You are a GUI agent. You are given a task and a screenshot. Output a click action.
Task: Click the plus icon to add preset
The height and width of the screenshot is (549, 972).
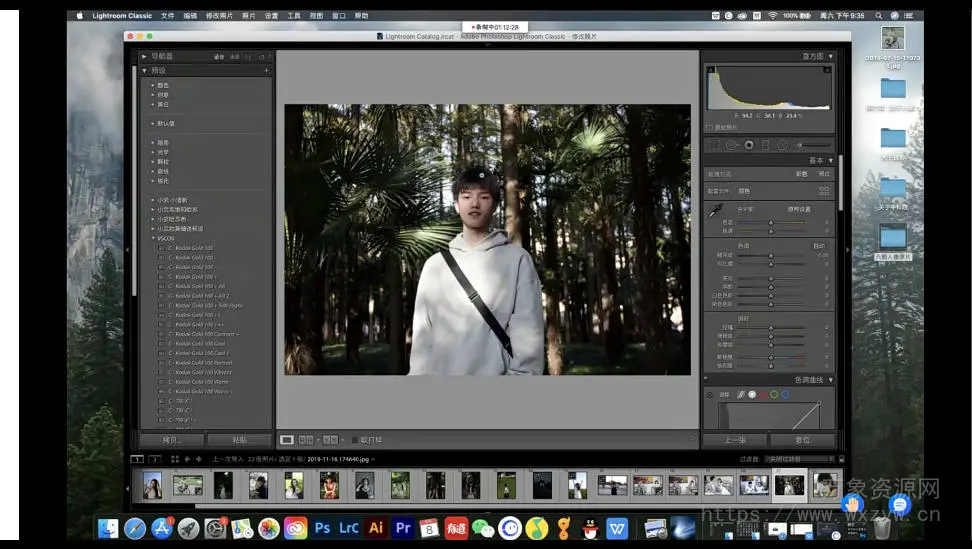(x=266, y=71)
